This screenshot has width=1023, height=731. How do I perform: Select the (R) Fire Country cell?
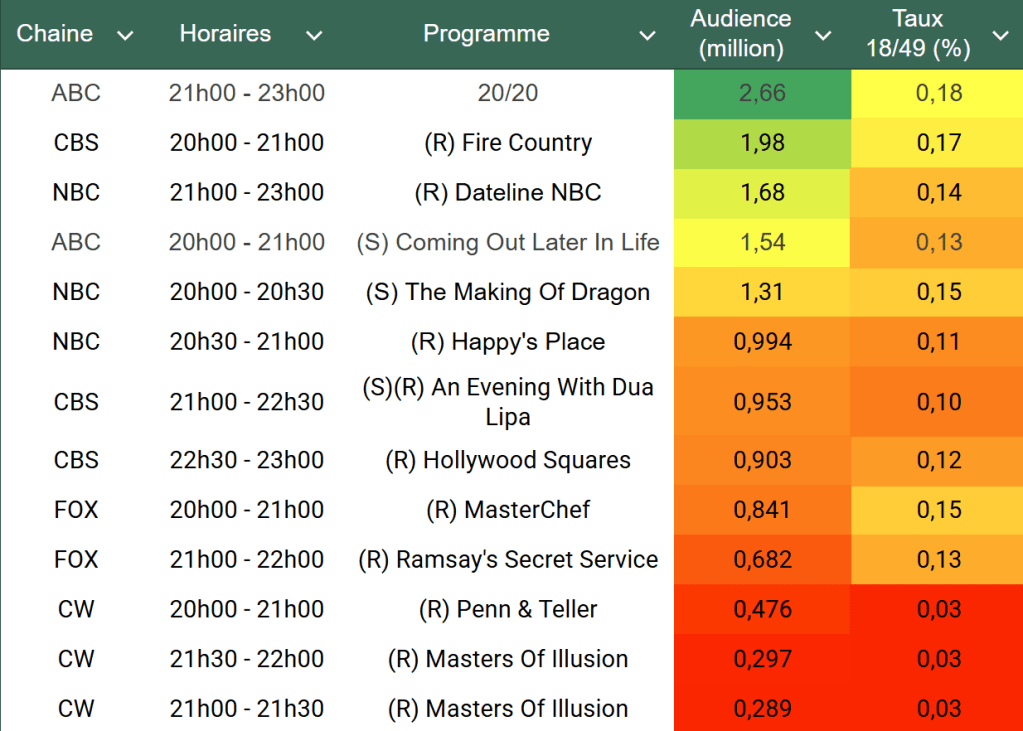[508, 143]
